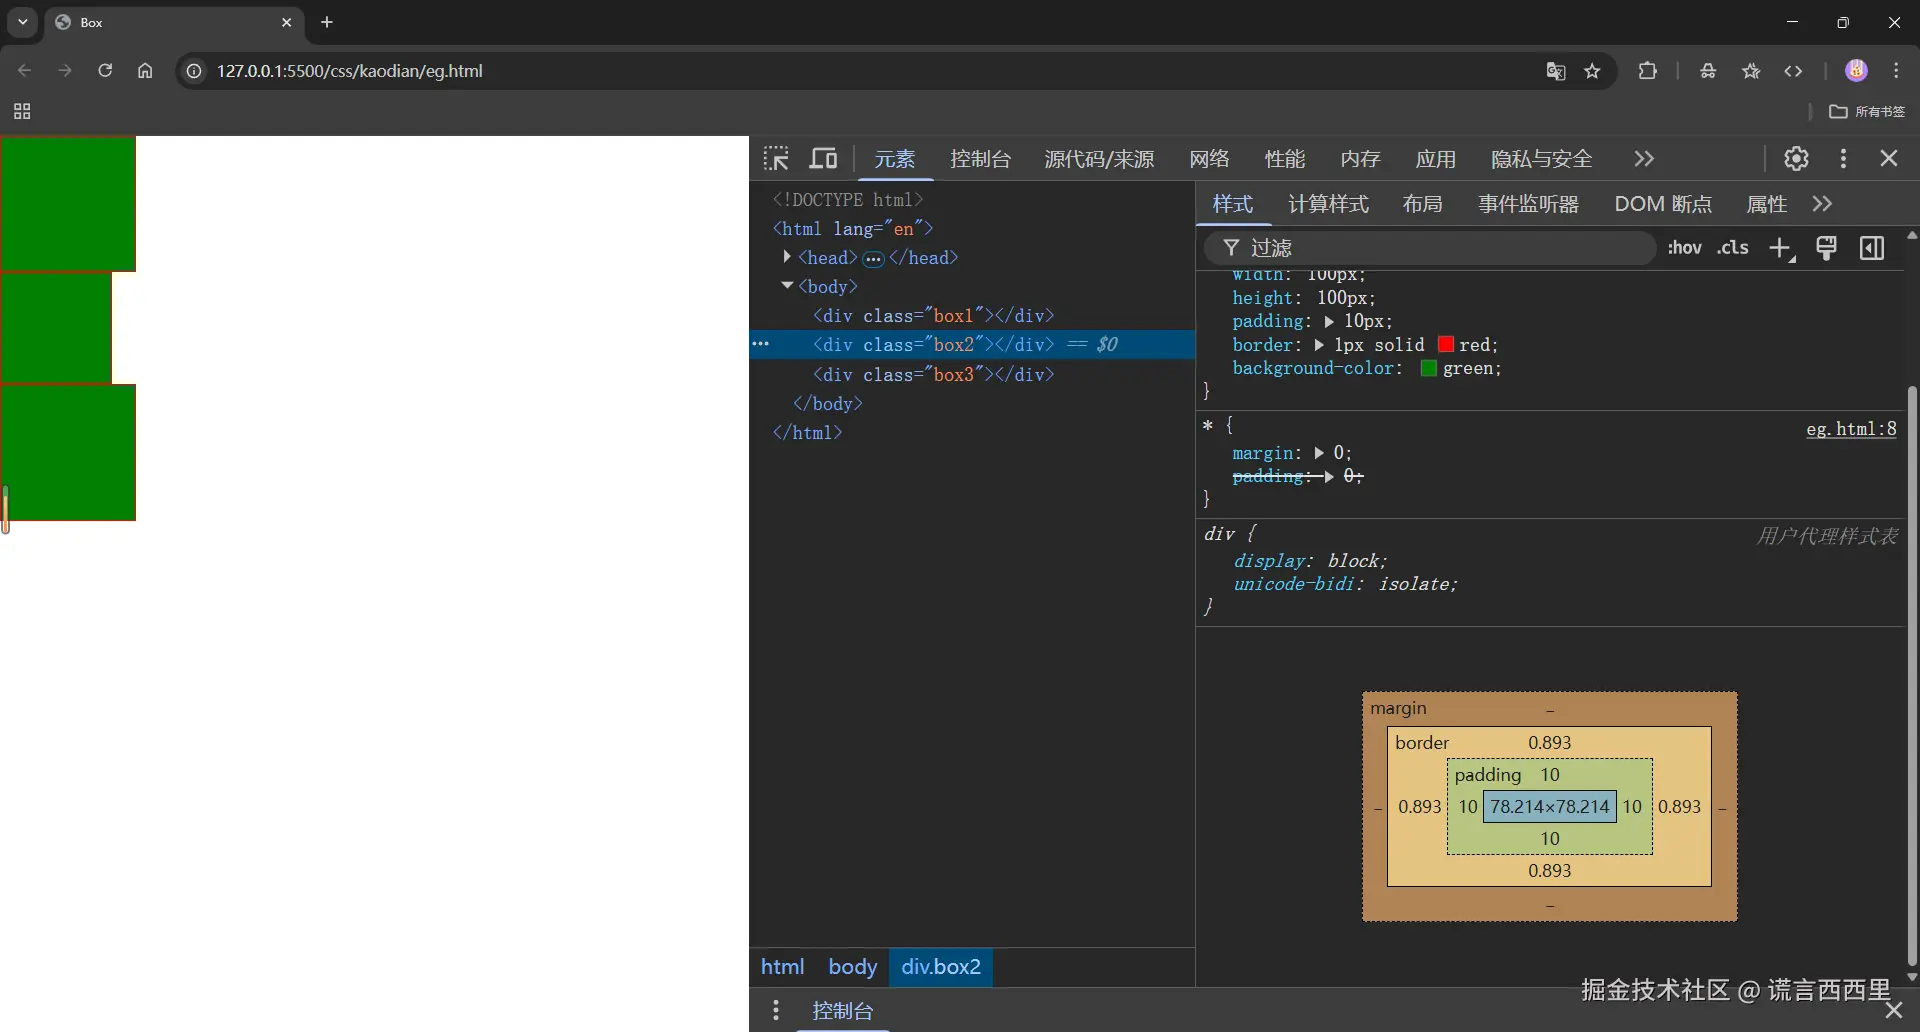The image size is (1920, 1032).
Task: Toggle the :hov element state panel
Action: pyautogui.click(x=1684, y=248)
